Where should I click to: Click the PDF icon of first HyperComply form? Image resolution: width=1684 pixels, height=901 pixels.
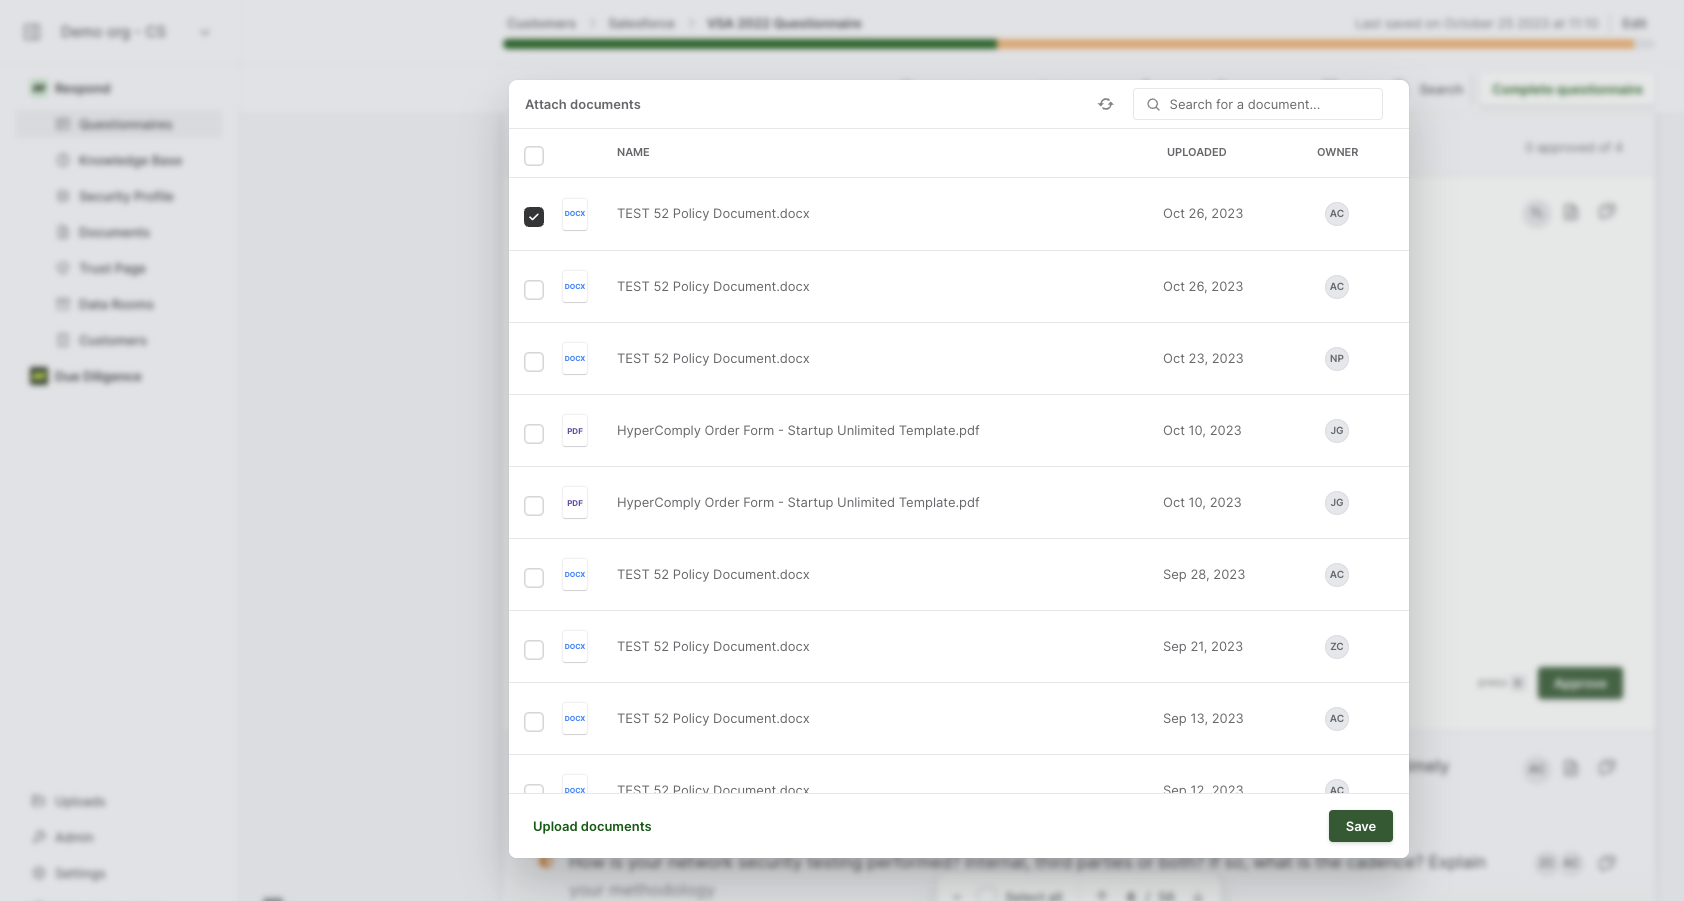click(x=575, y=431)
